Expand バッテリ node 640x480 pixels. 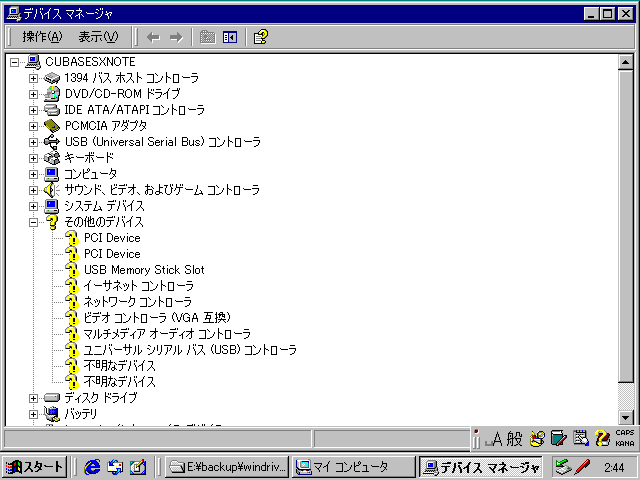click(x=33, y=414)
